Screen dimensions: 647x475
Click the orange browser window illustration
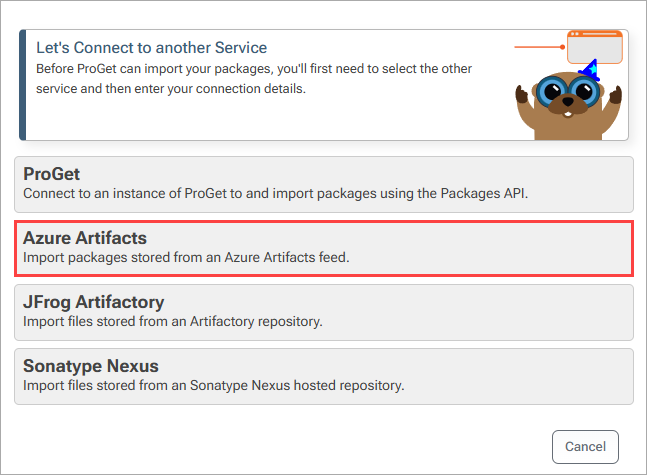[595, 47]
